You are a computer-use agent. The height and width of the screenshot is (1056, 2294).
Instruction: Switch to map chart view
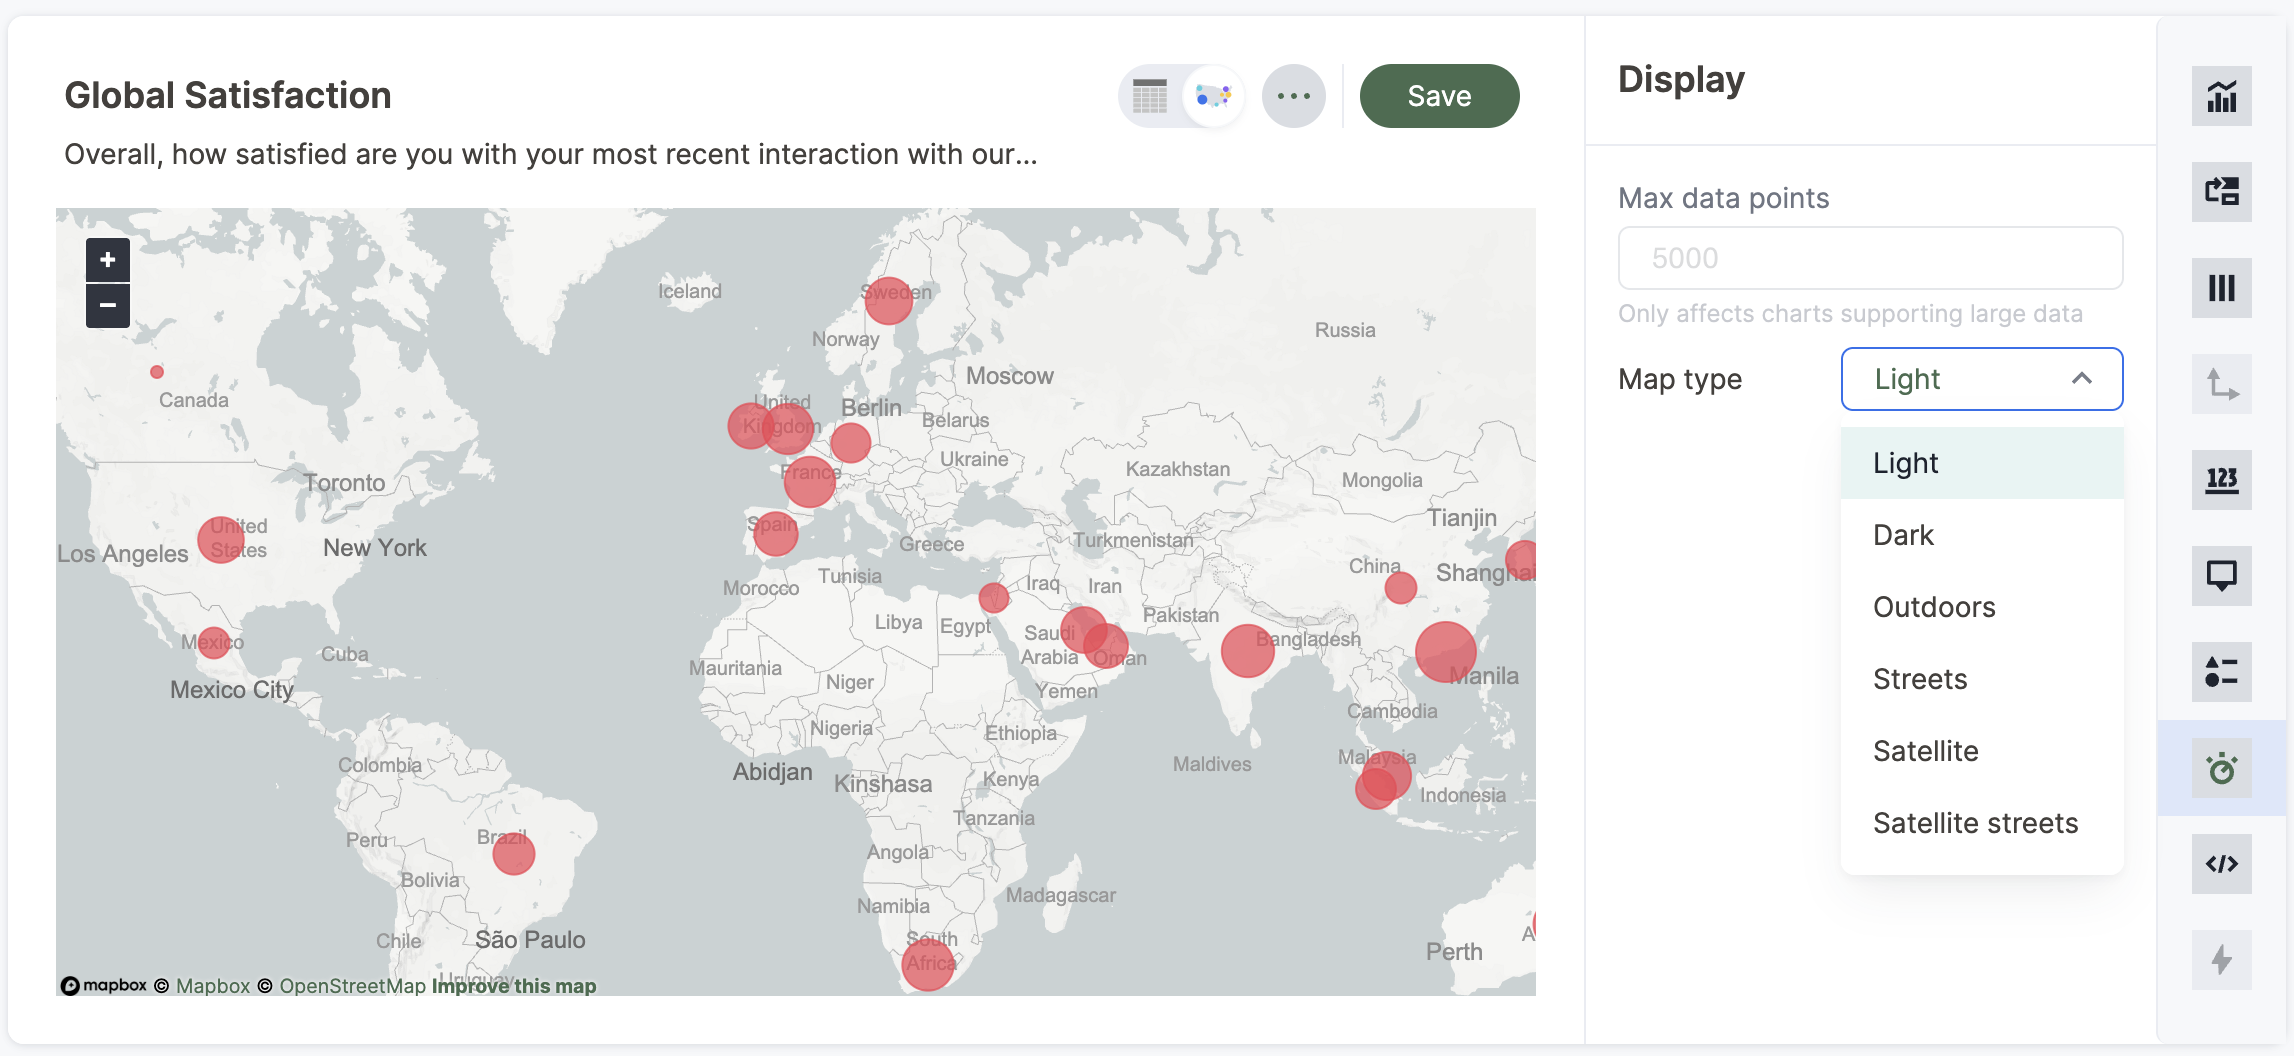[1213, 96]
